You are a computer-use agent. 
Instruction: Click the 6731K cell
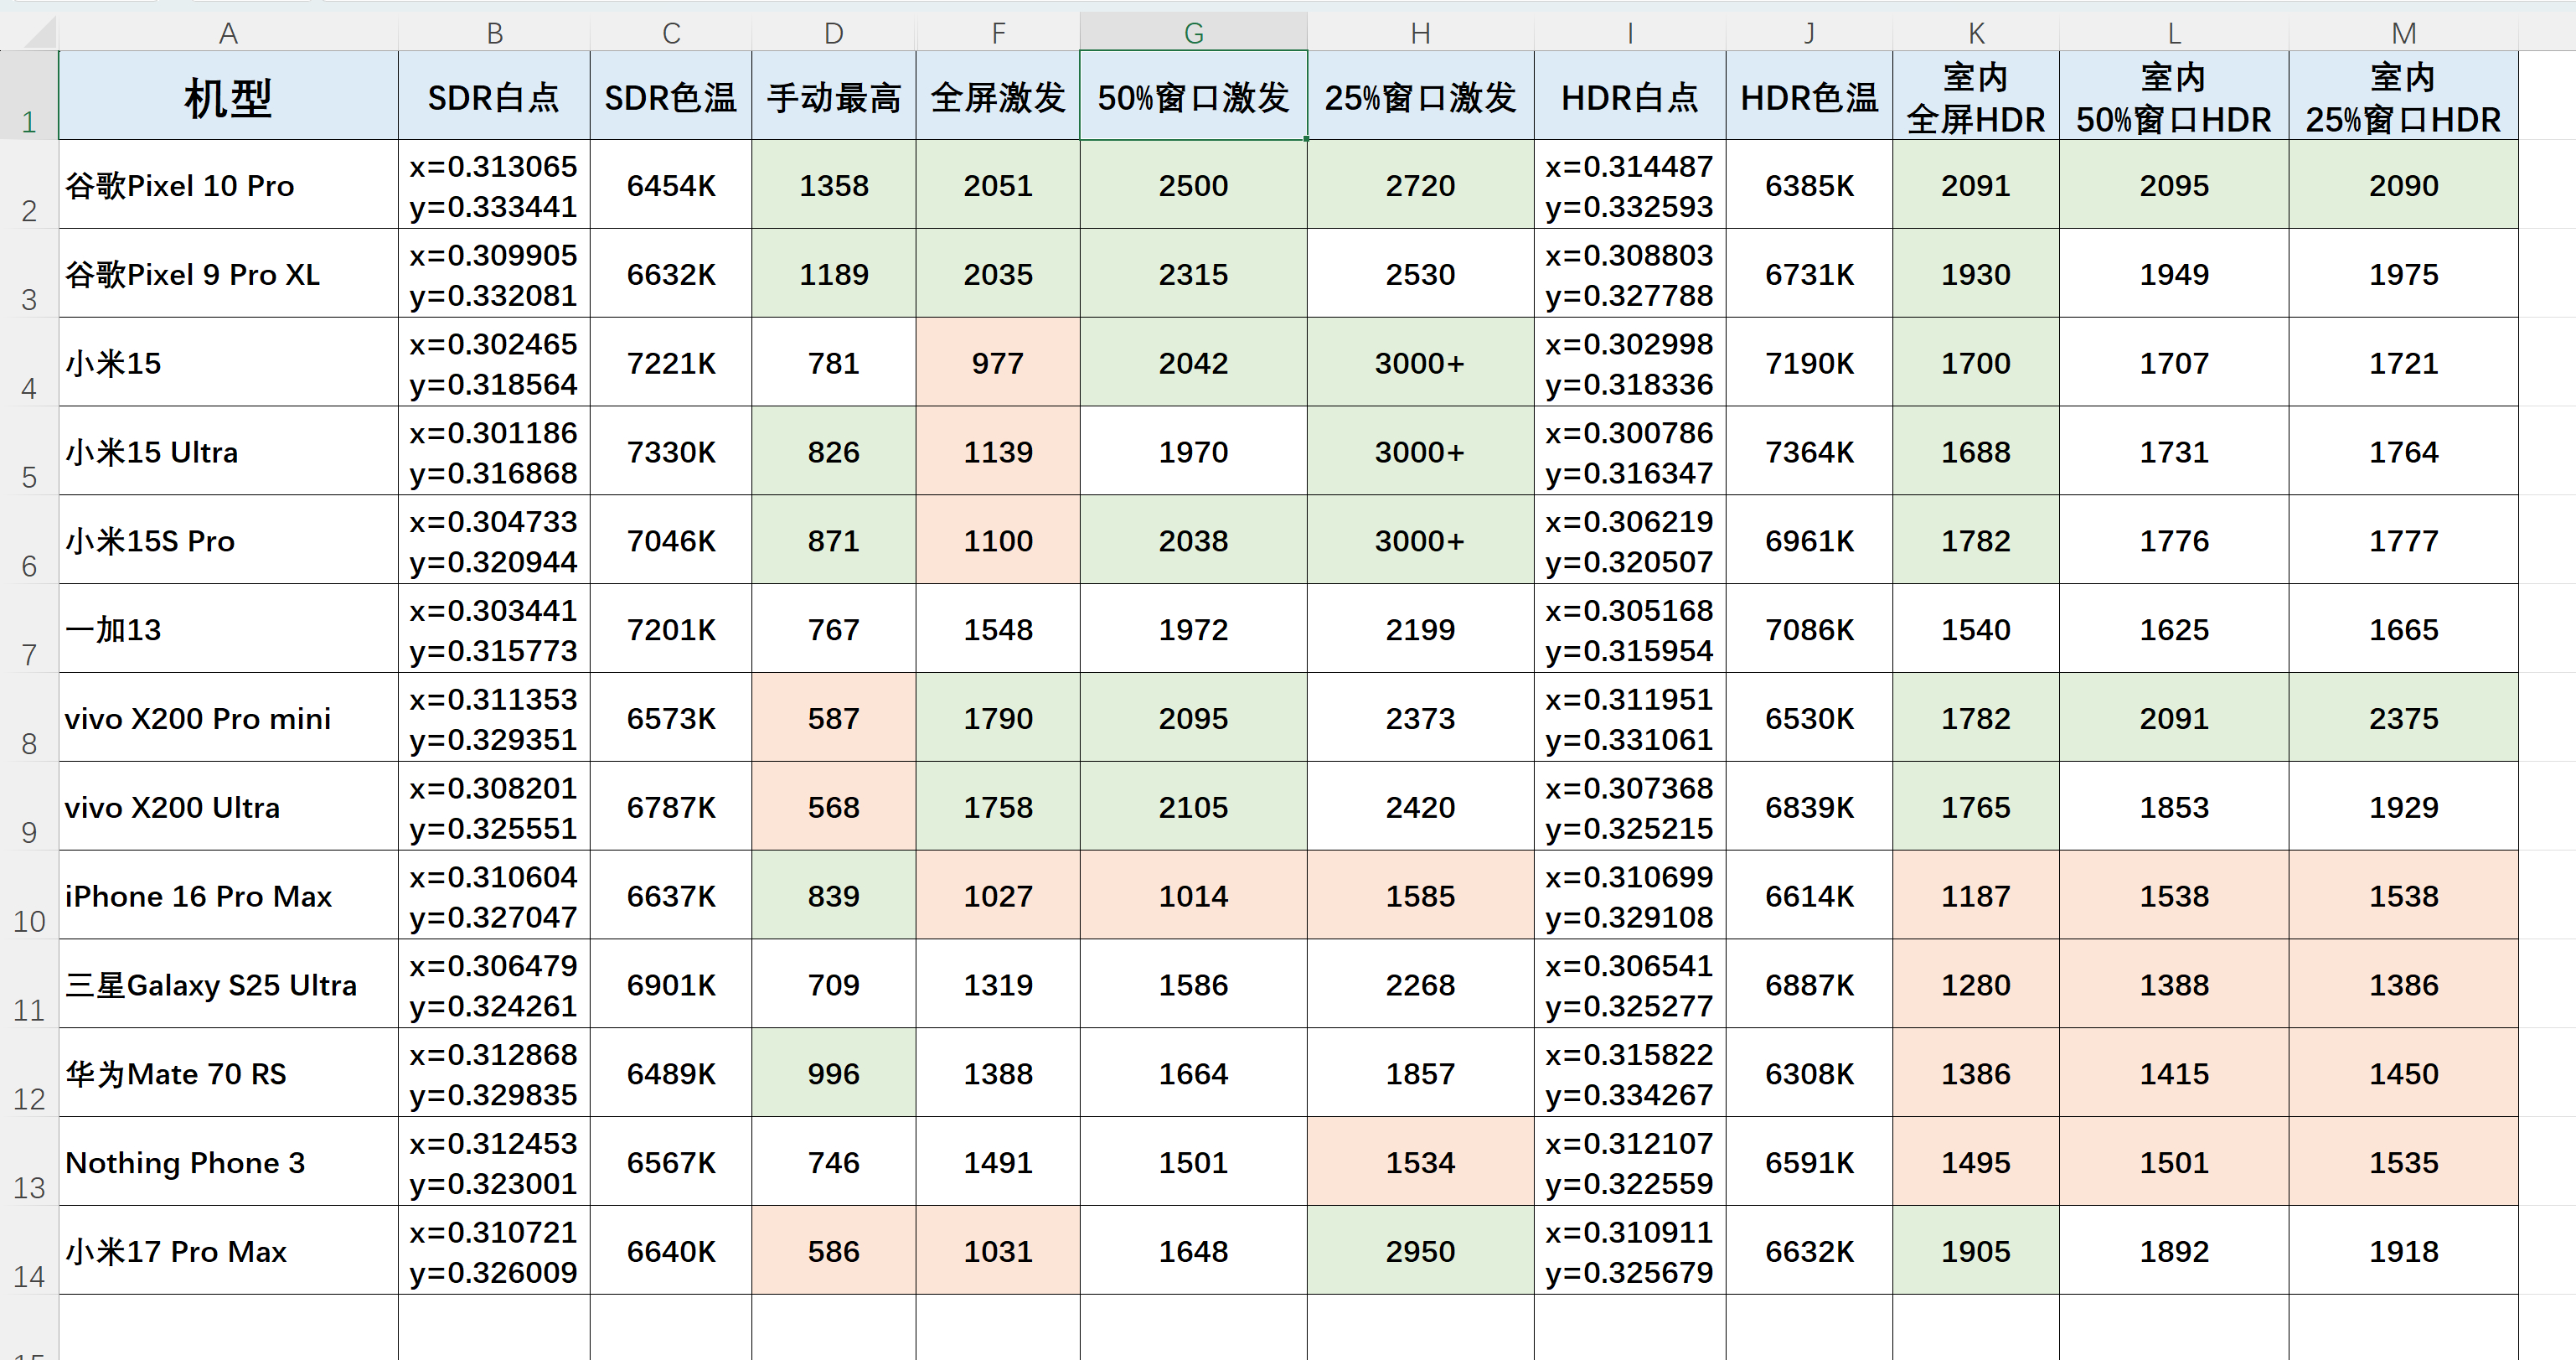[1809, 274]
